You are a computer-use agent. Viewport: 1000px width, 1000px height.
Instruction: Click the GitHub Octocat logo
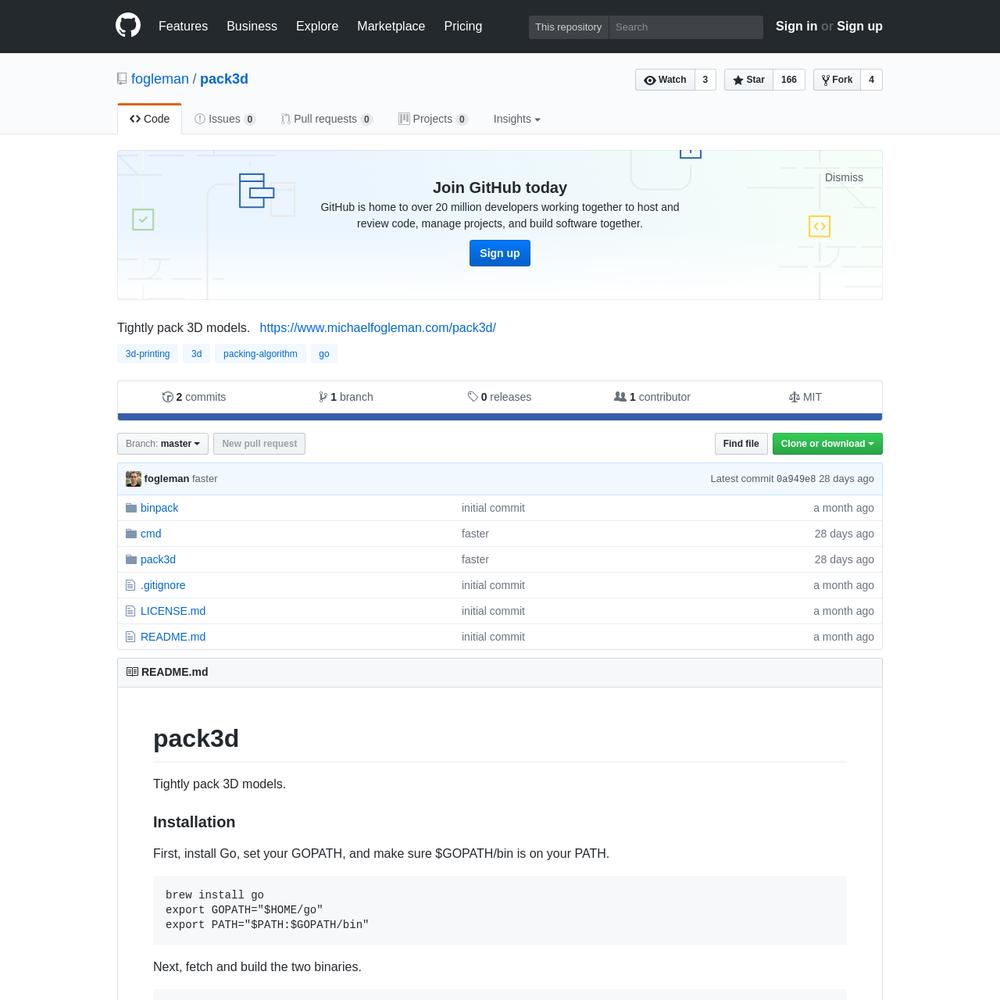point(128,26)
